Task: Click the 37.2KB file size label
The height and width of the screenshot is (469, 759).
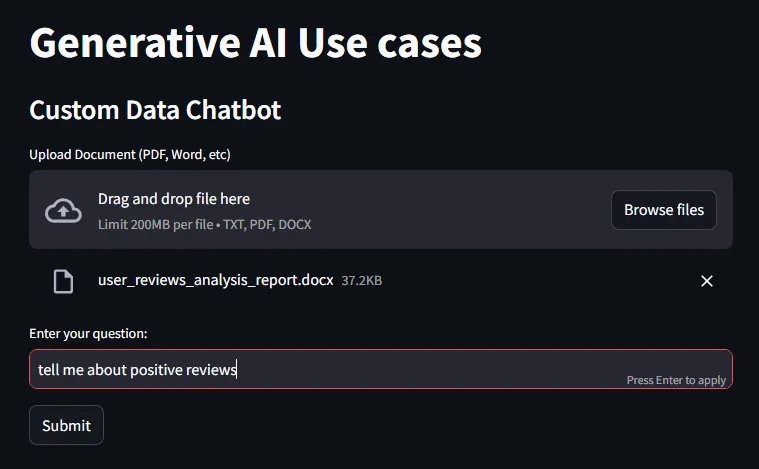Action: pyautogui.click(x=362, y=281)
